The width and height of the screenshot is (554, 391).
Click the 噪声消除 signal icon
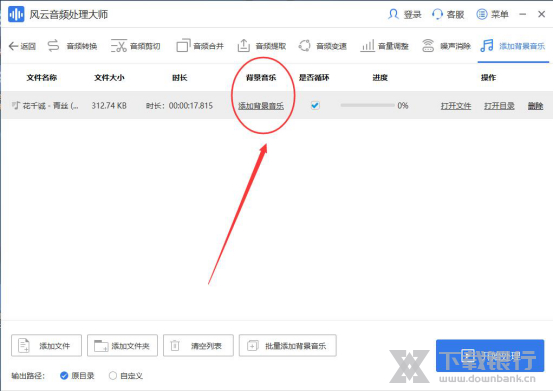pos(428,46)
